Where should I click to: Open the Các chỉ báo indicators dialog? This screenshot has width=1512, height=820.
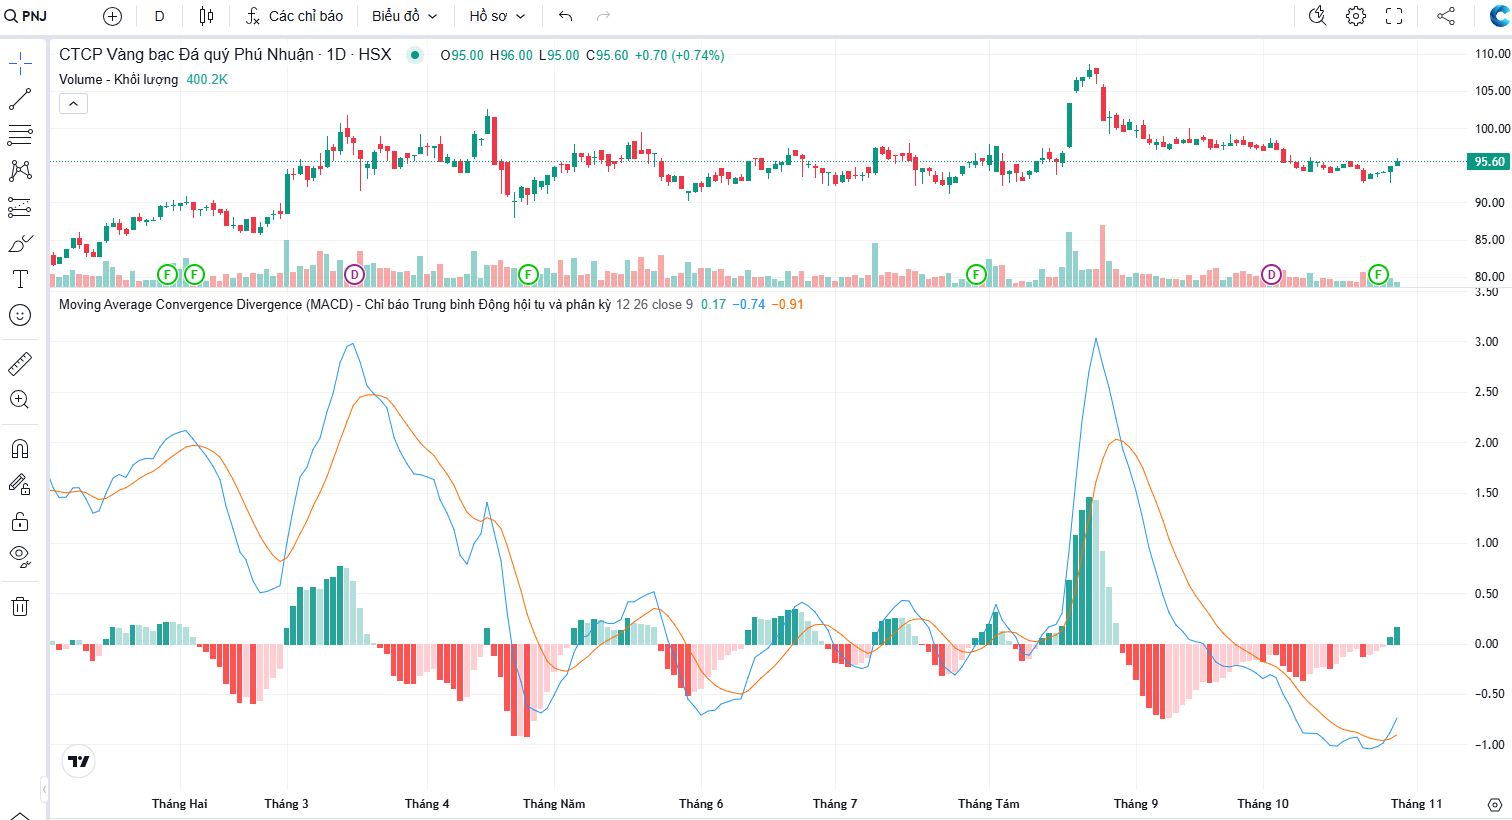(294, 16)
